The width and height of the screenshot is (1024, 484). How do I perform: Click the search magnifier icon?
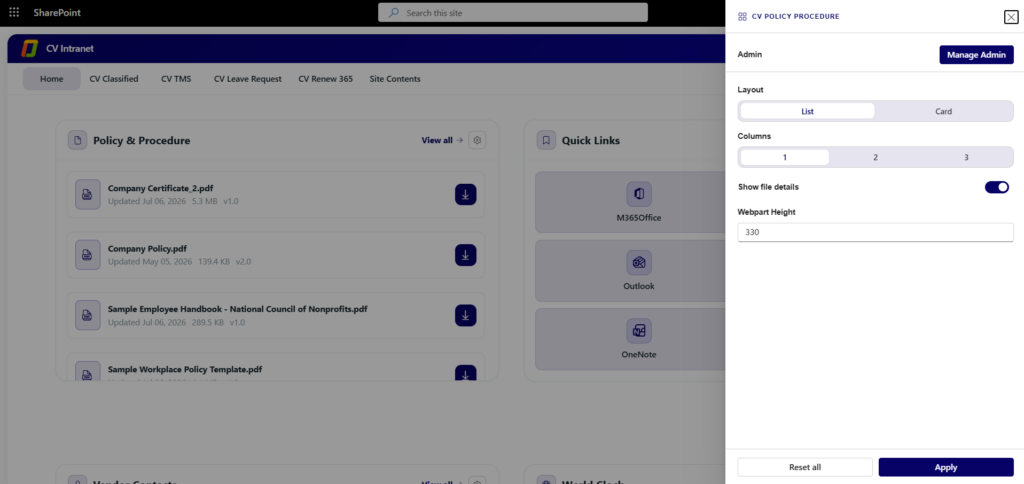pyautogui.click(x=394, y=12)
